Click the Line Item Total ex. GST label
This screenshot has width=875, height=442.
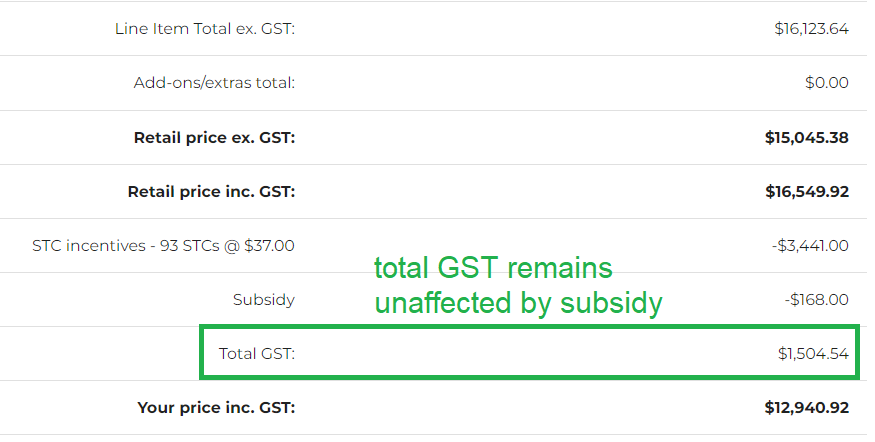point(205,28)
